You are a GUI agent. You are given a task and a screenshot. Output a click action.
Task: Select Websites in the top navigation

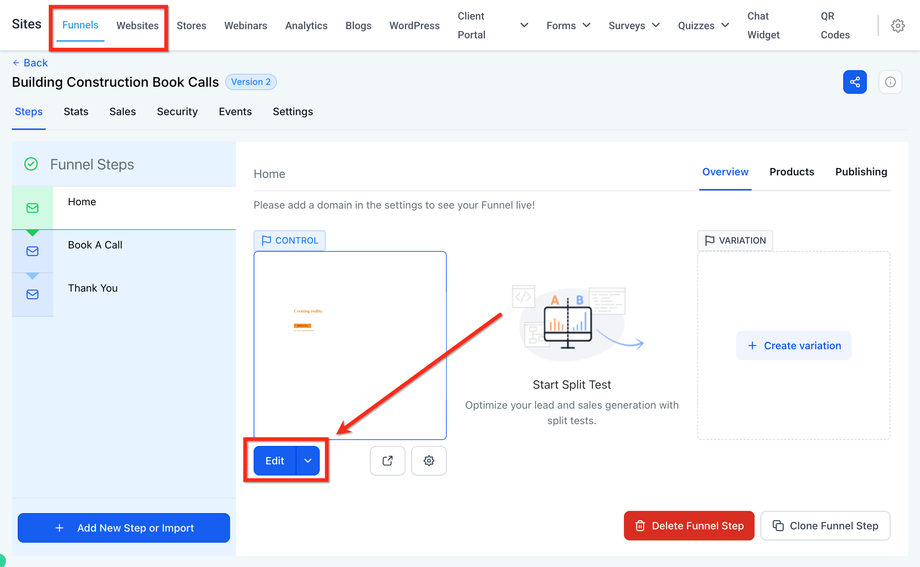[137, 26]
